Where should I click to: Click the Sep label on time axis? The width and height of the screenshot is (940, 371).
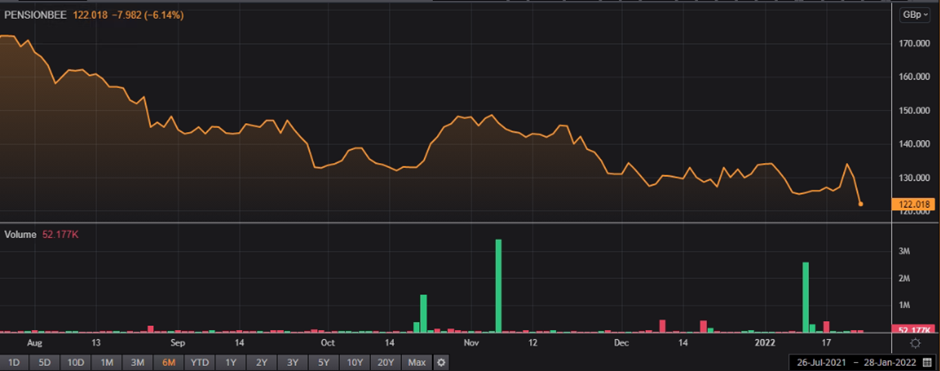coord(177,343)
